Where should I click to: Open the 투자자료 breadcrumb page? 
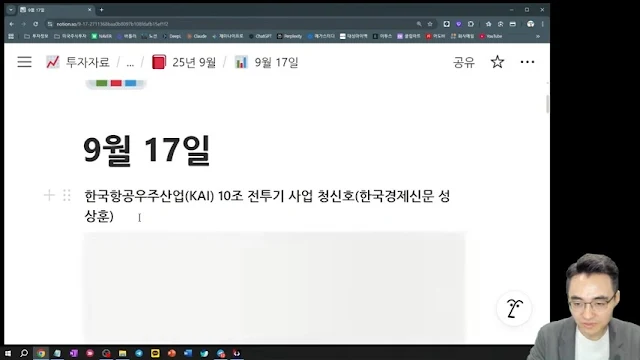[x=78, y=62]
